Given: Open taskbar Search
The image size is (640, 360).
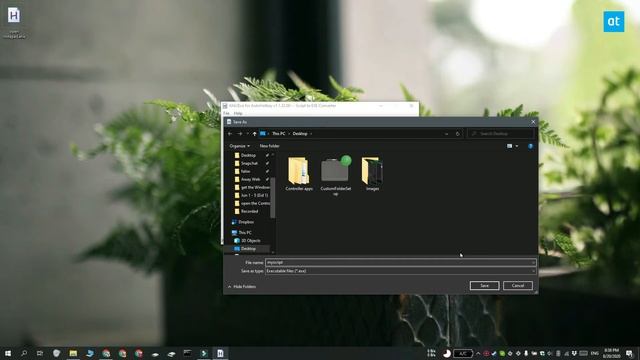Looking at the screenshot, I should click(24, 353).
